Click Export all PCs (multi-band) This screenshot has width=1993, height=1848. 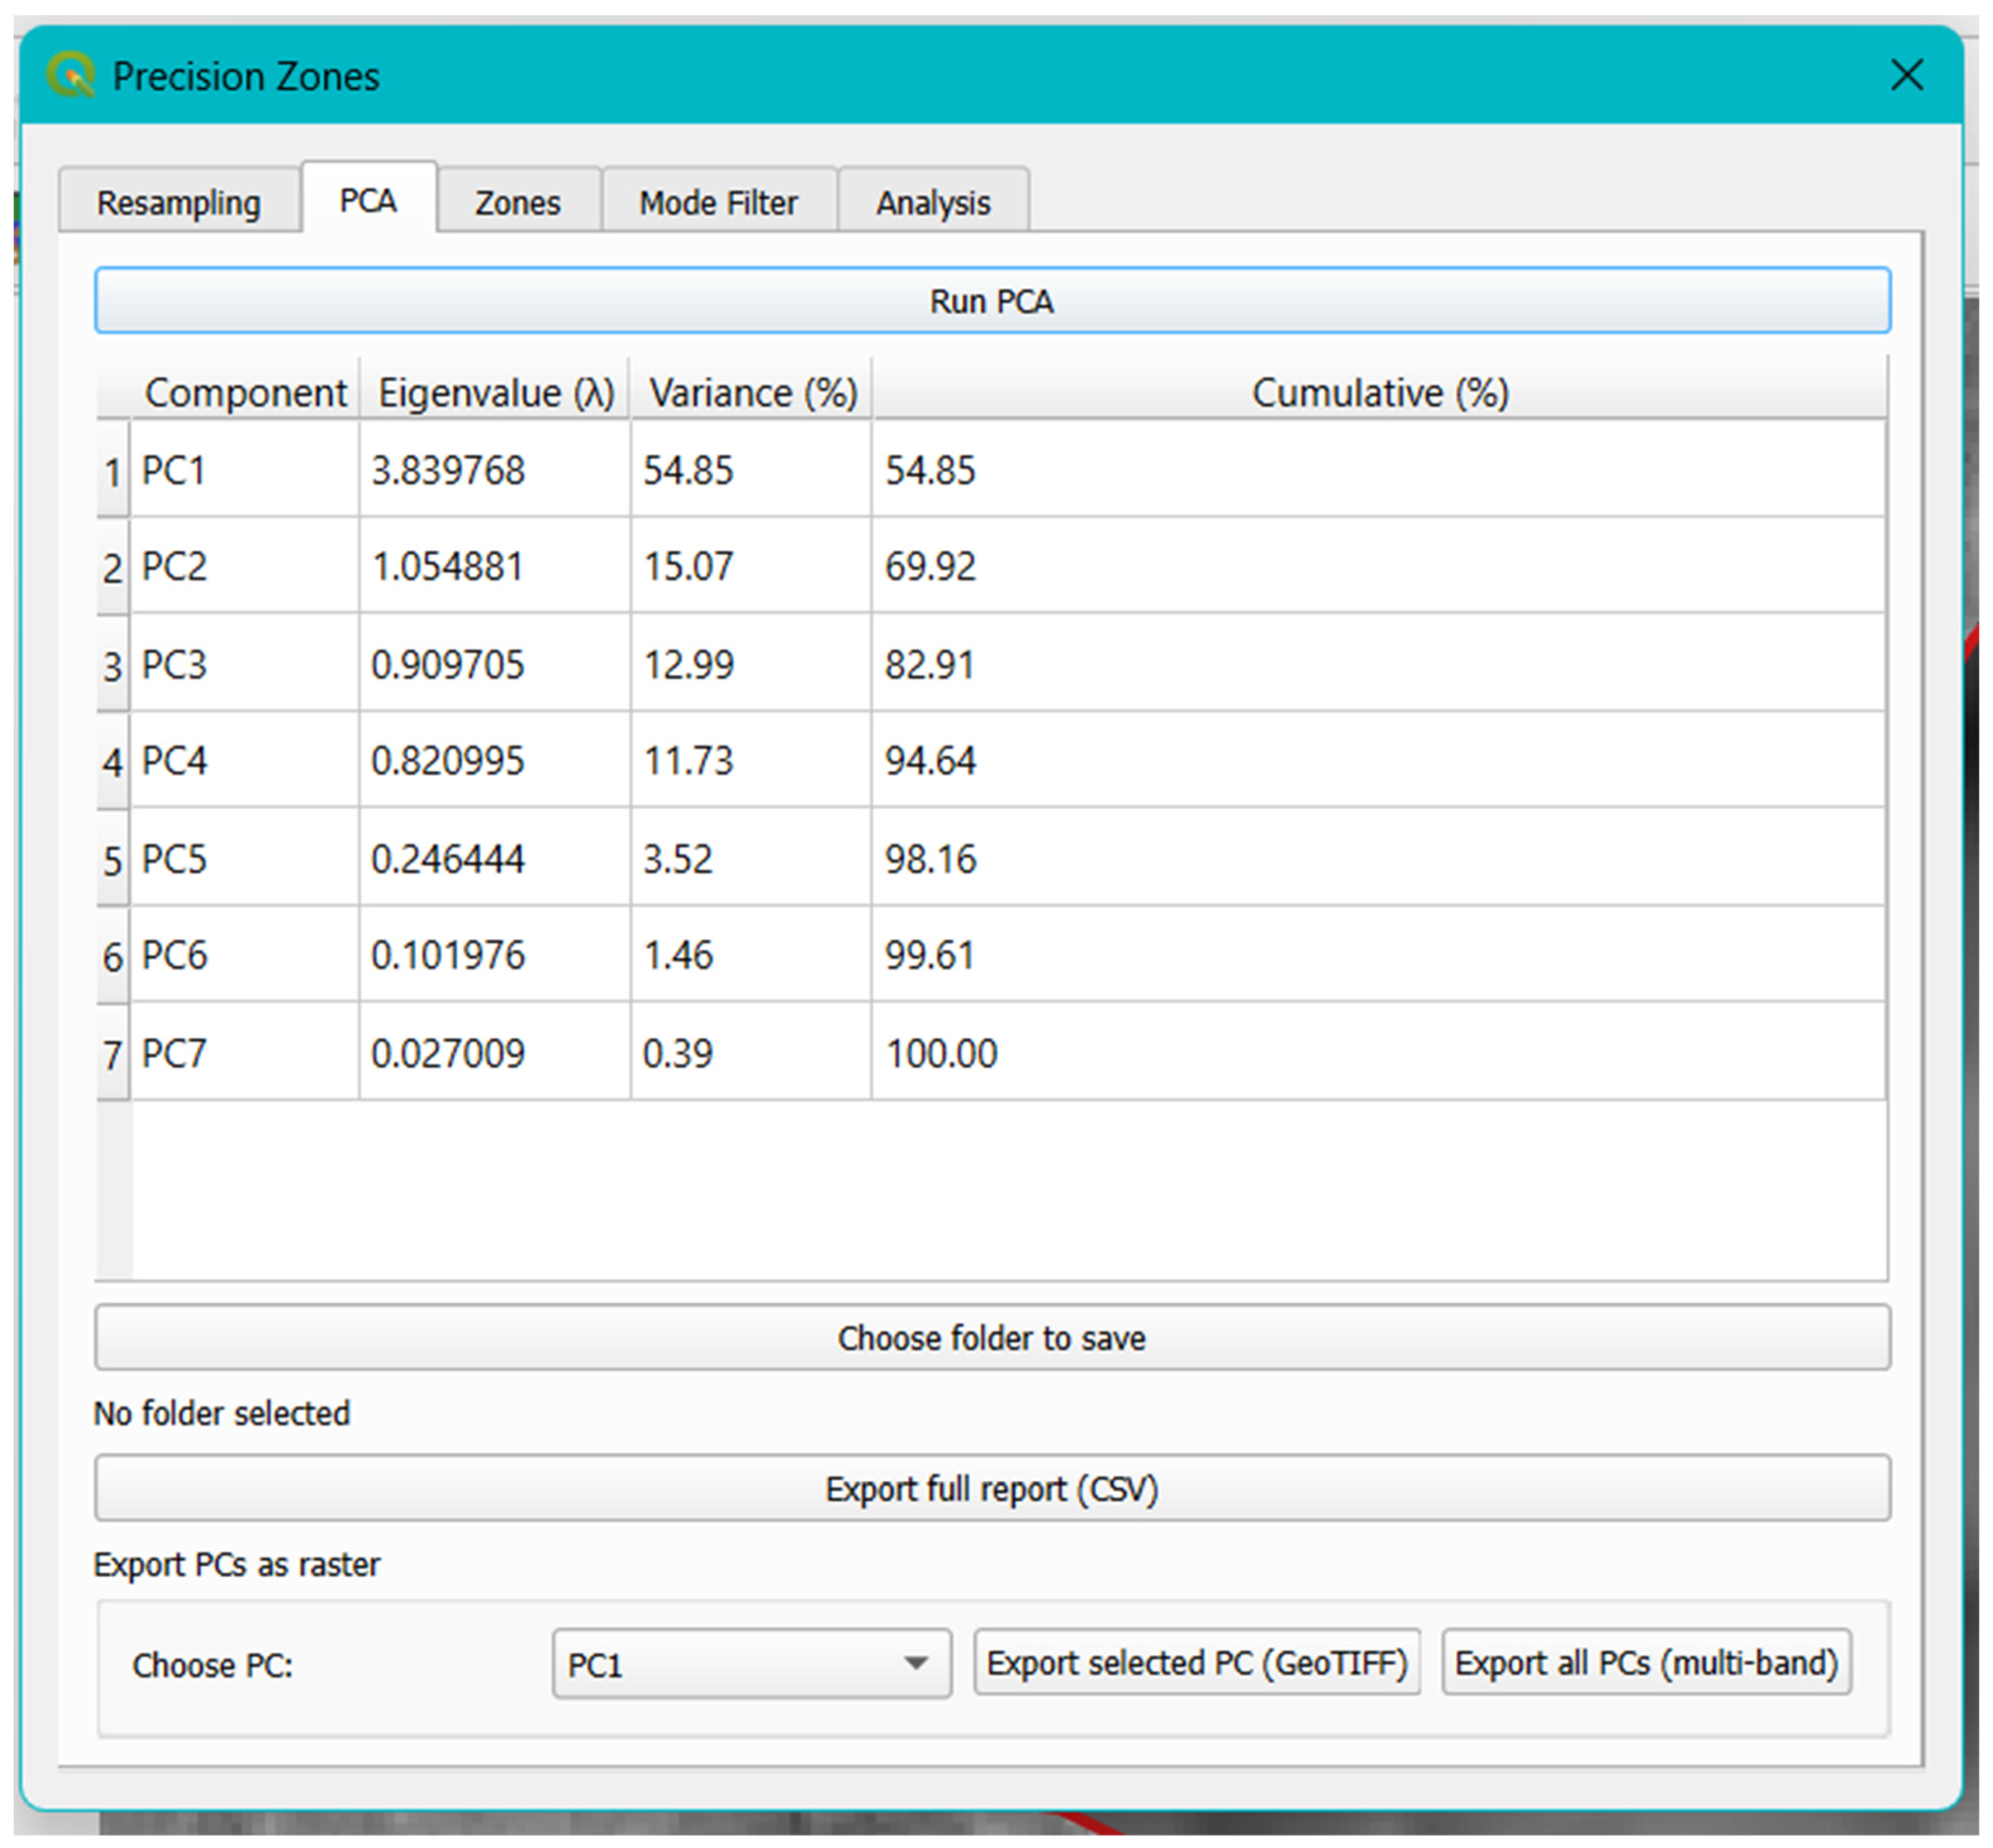coord(1645,1662)
